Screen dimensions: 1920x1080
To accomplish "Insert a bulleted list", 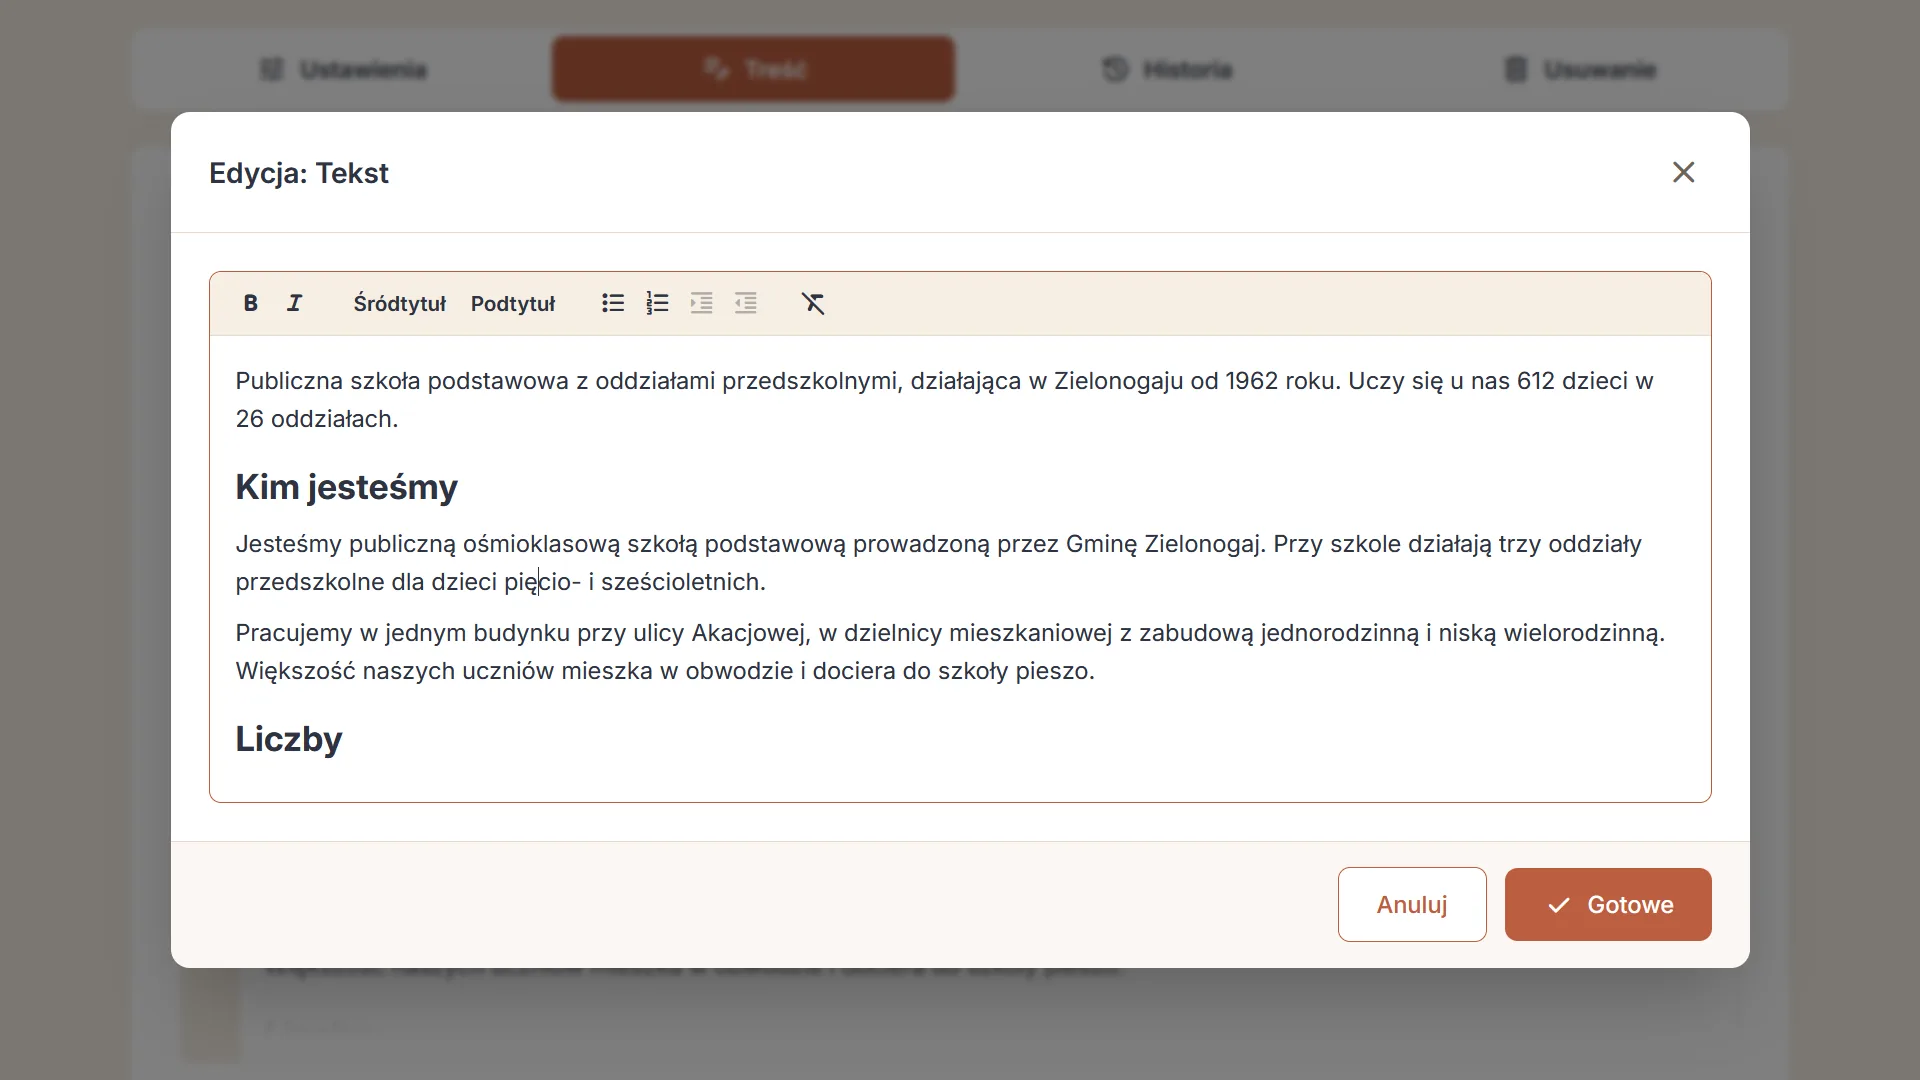I will (613, 303).
